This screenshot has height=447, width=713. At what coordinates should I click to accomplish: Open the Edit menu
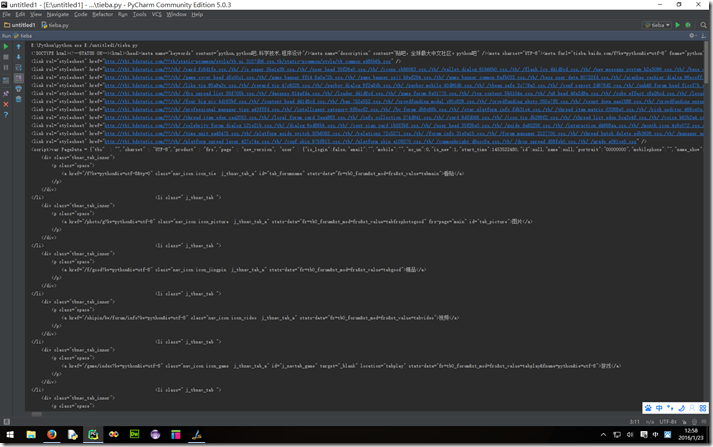coord(20,15)
